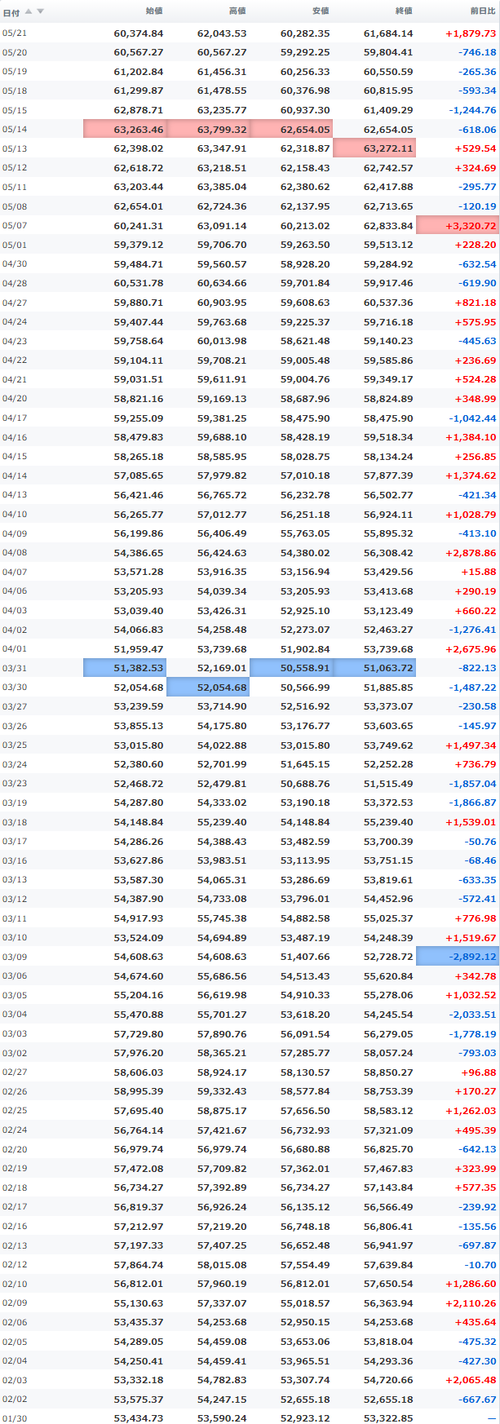Select the blue highlighted 51,382.53 opening cell
The image size is (500, 1424).
(125, 667)
